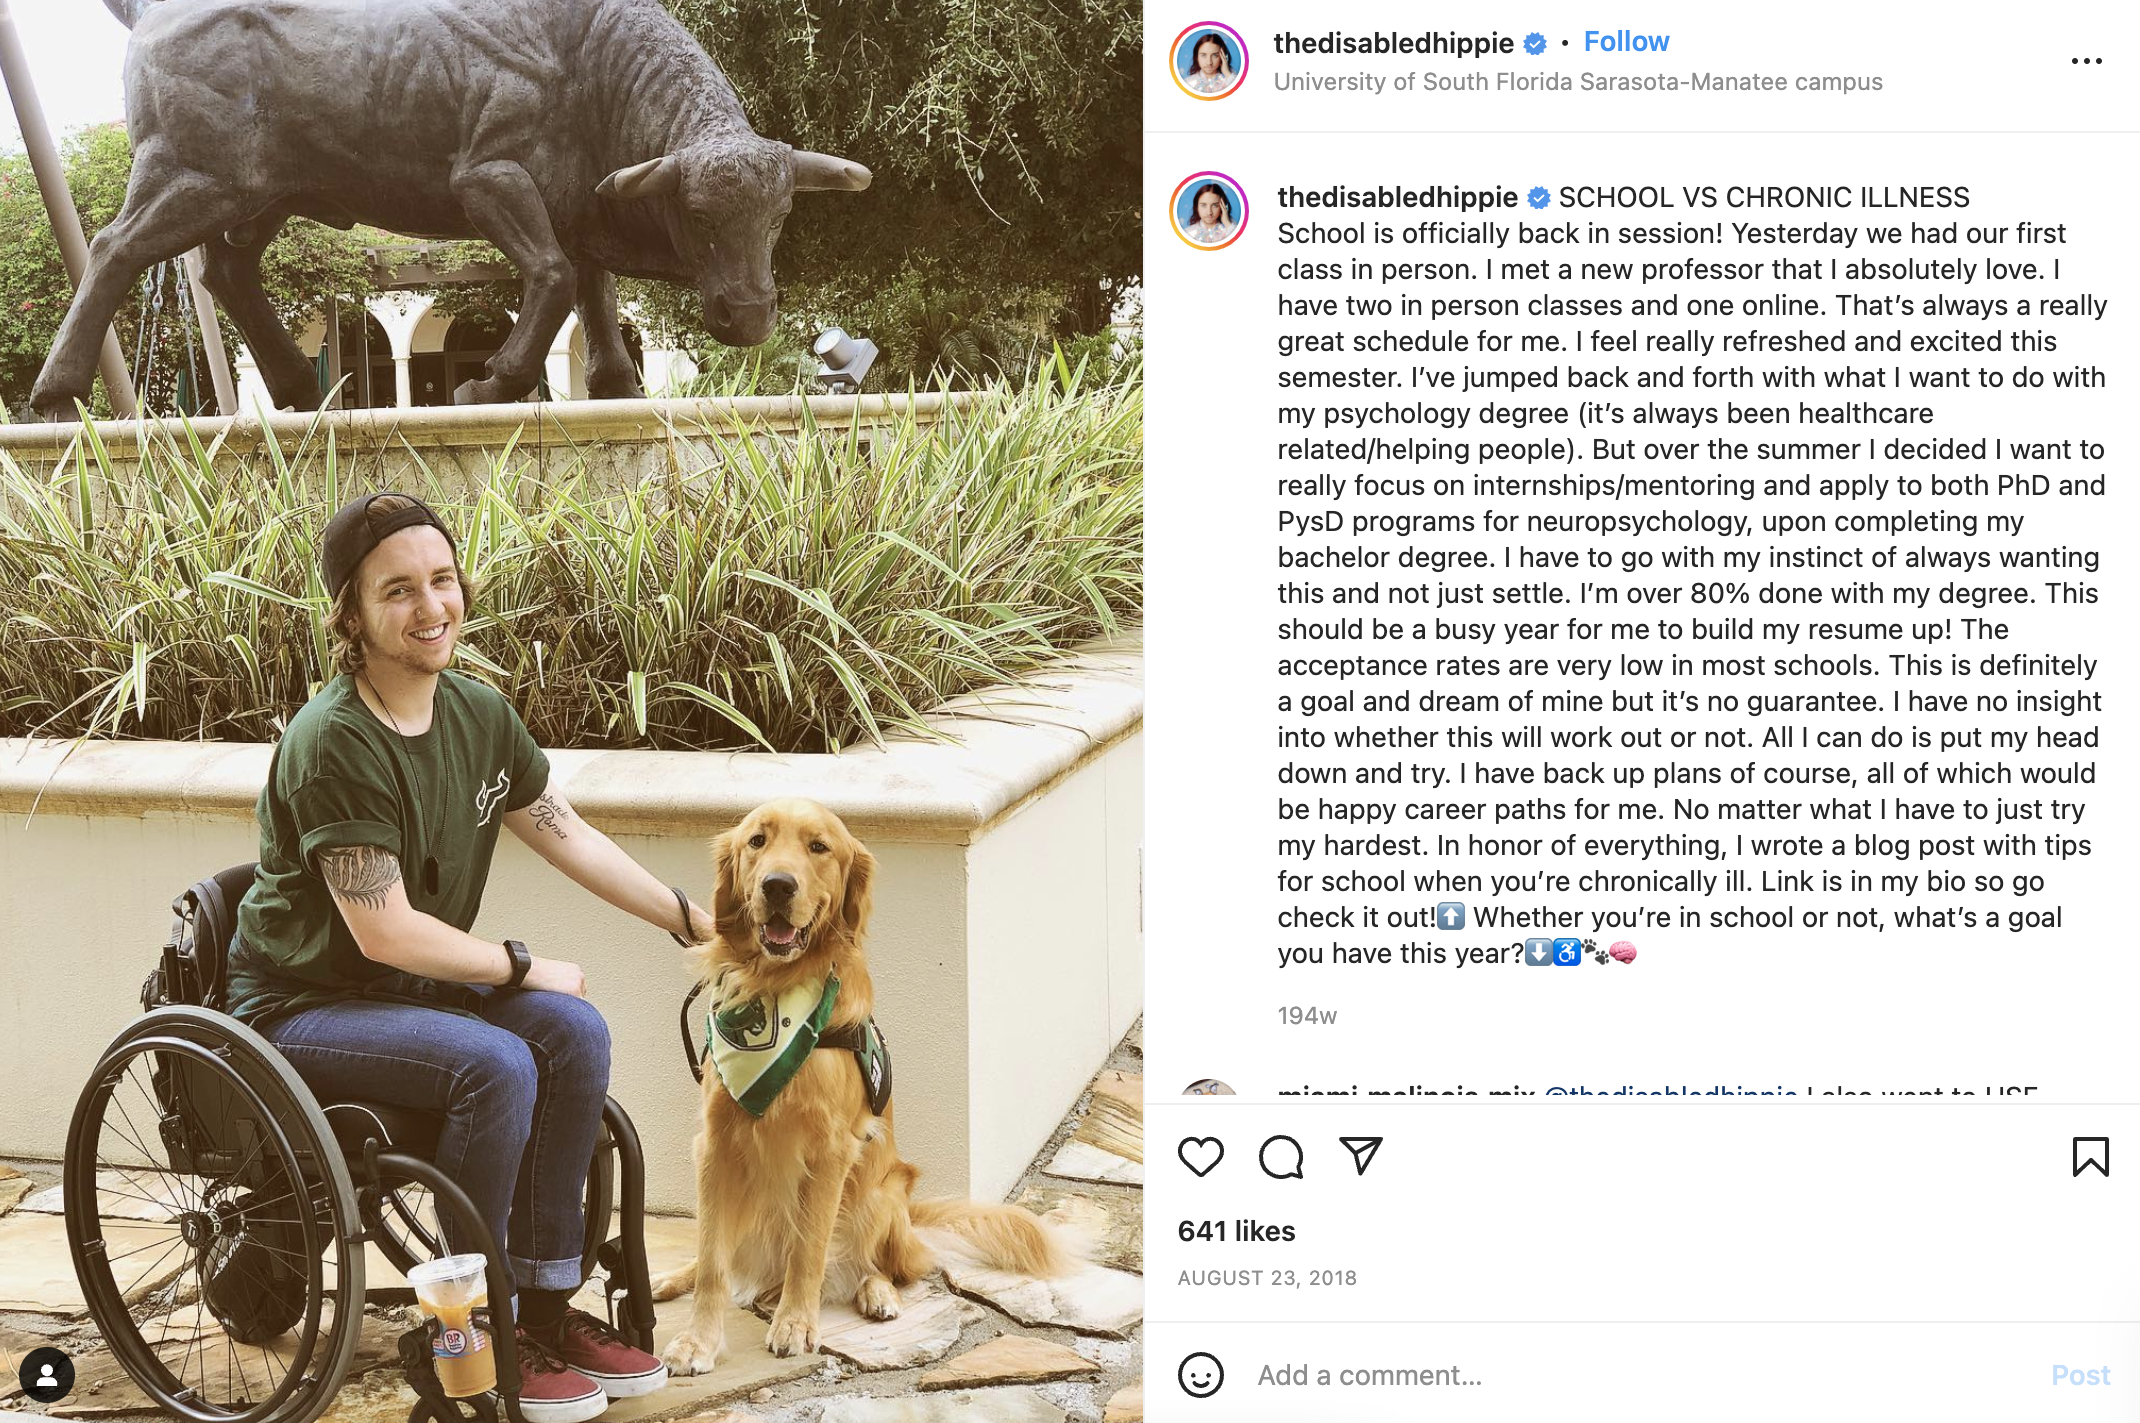Open thedisabledhippie username in the header

[1393, 43]
